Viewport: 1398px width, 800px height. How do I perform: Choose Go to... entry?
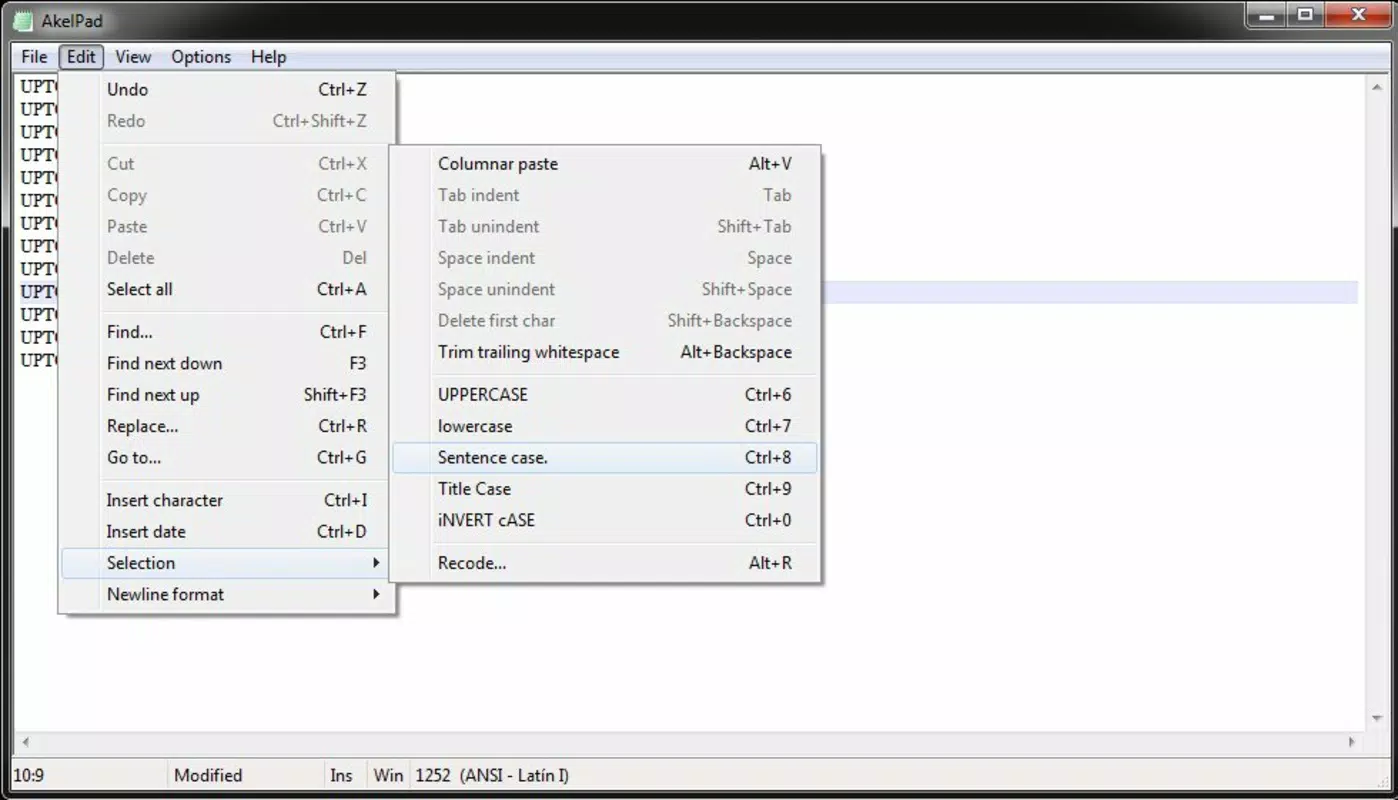click(x=229, y=457)
